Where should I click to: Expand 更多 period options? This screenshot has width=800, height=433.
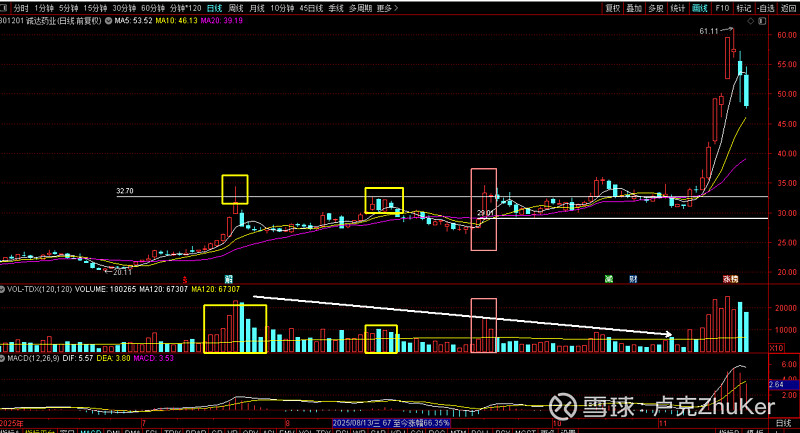point(387,8)
